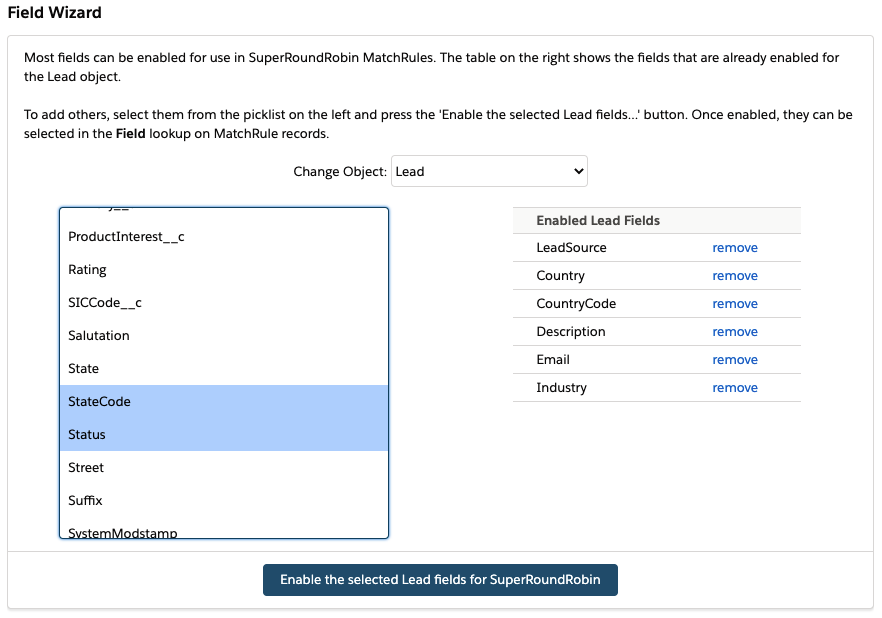Remove the Industry enabled field
Viewport: 882px width, 618px height.
(x=735, y=388)
